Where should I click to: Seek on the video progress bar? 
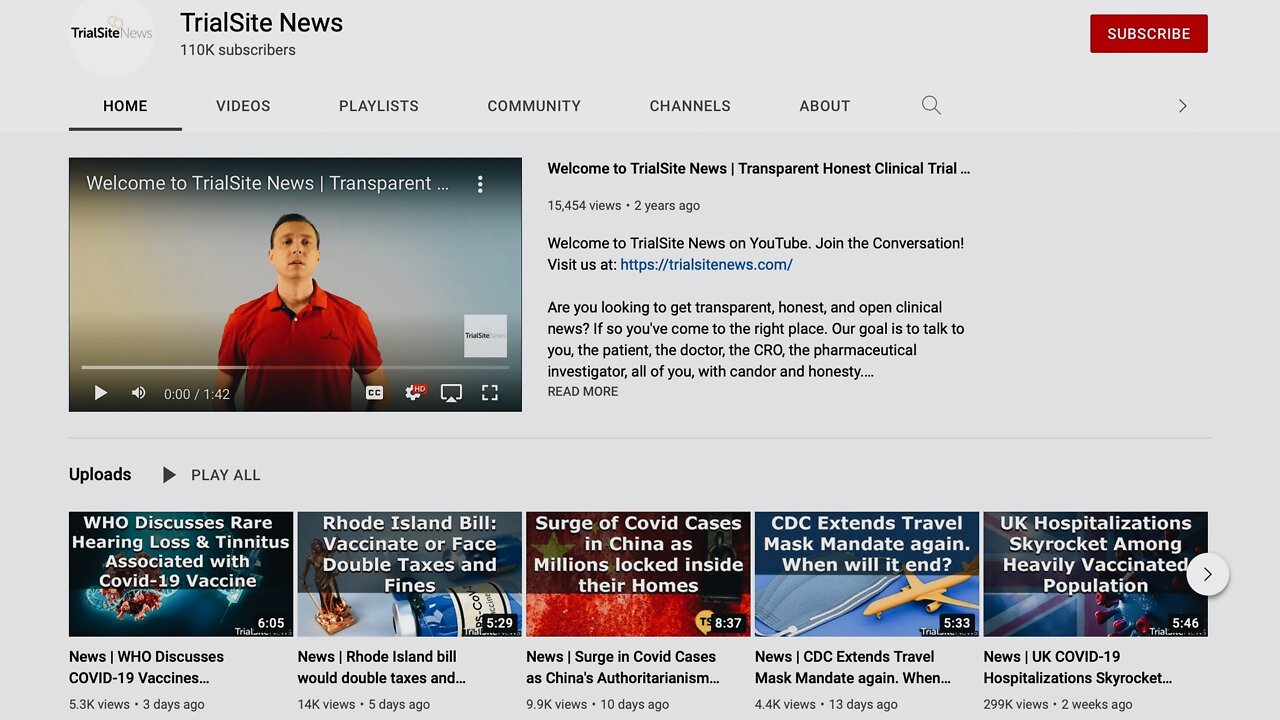point(295,368)
